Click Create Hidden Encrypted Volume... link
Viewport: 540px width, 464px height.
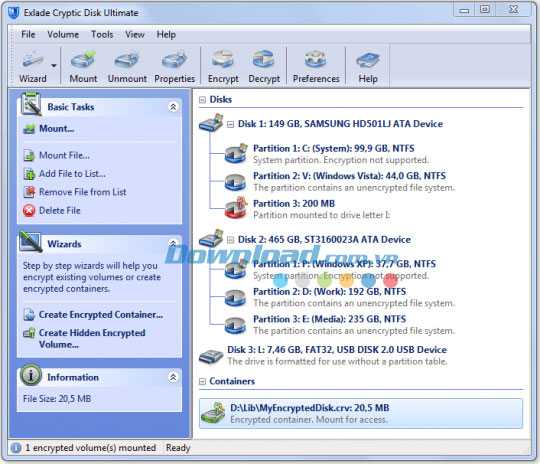point(92,338)
